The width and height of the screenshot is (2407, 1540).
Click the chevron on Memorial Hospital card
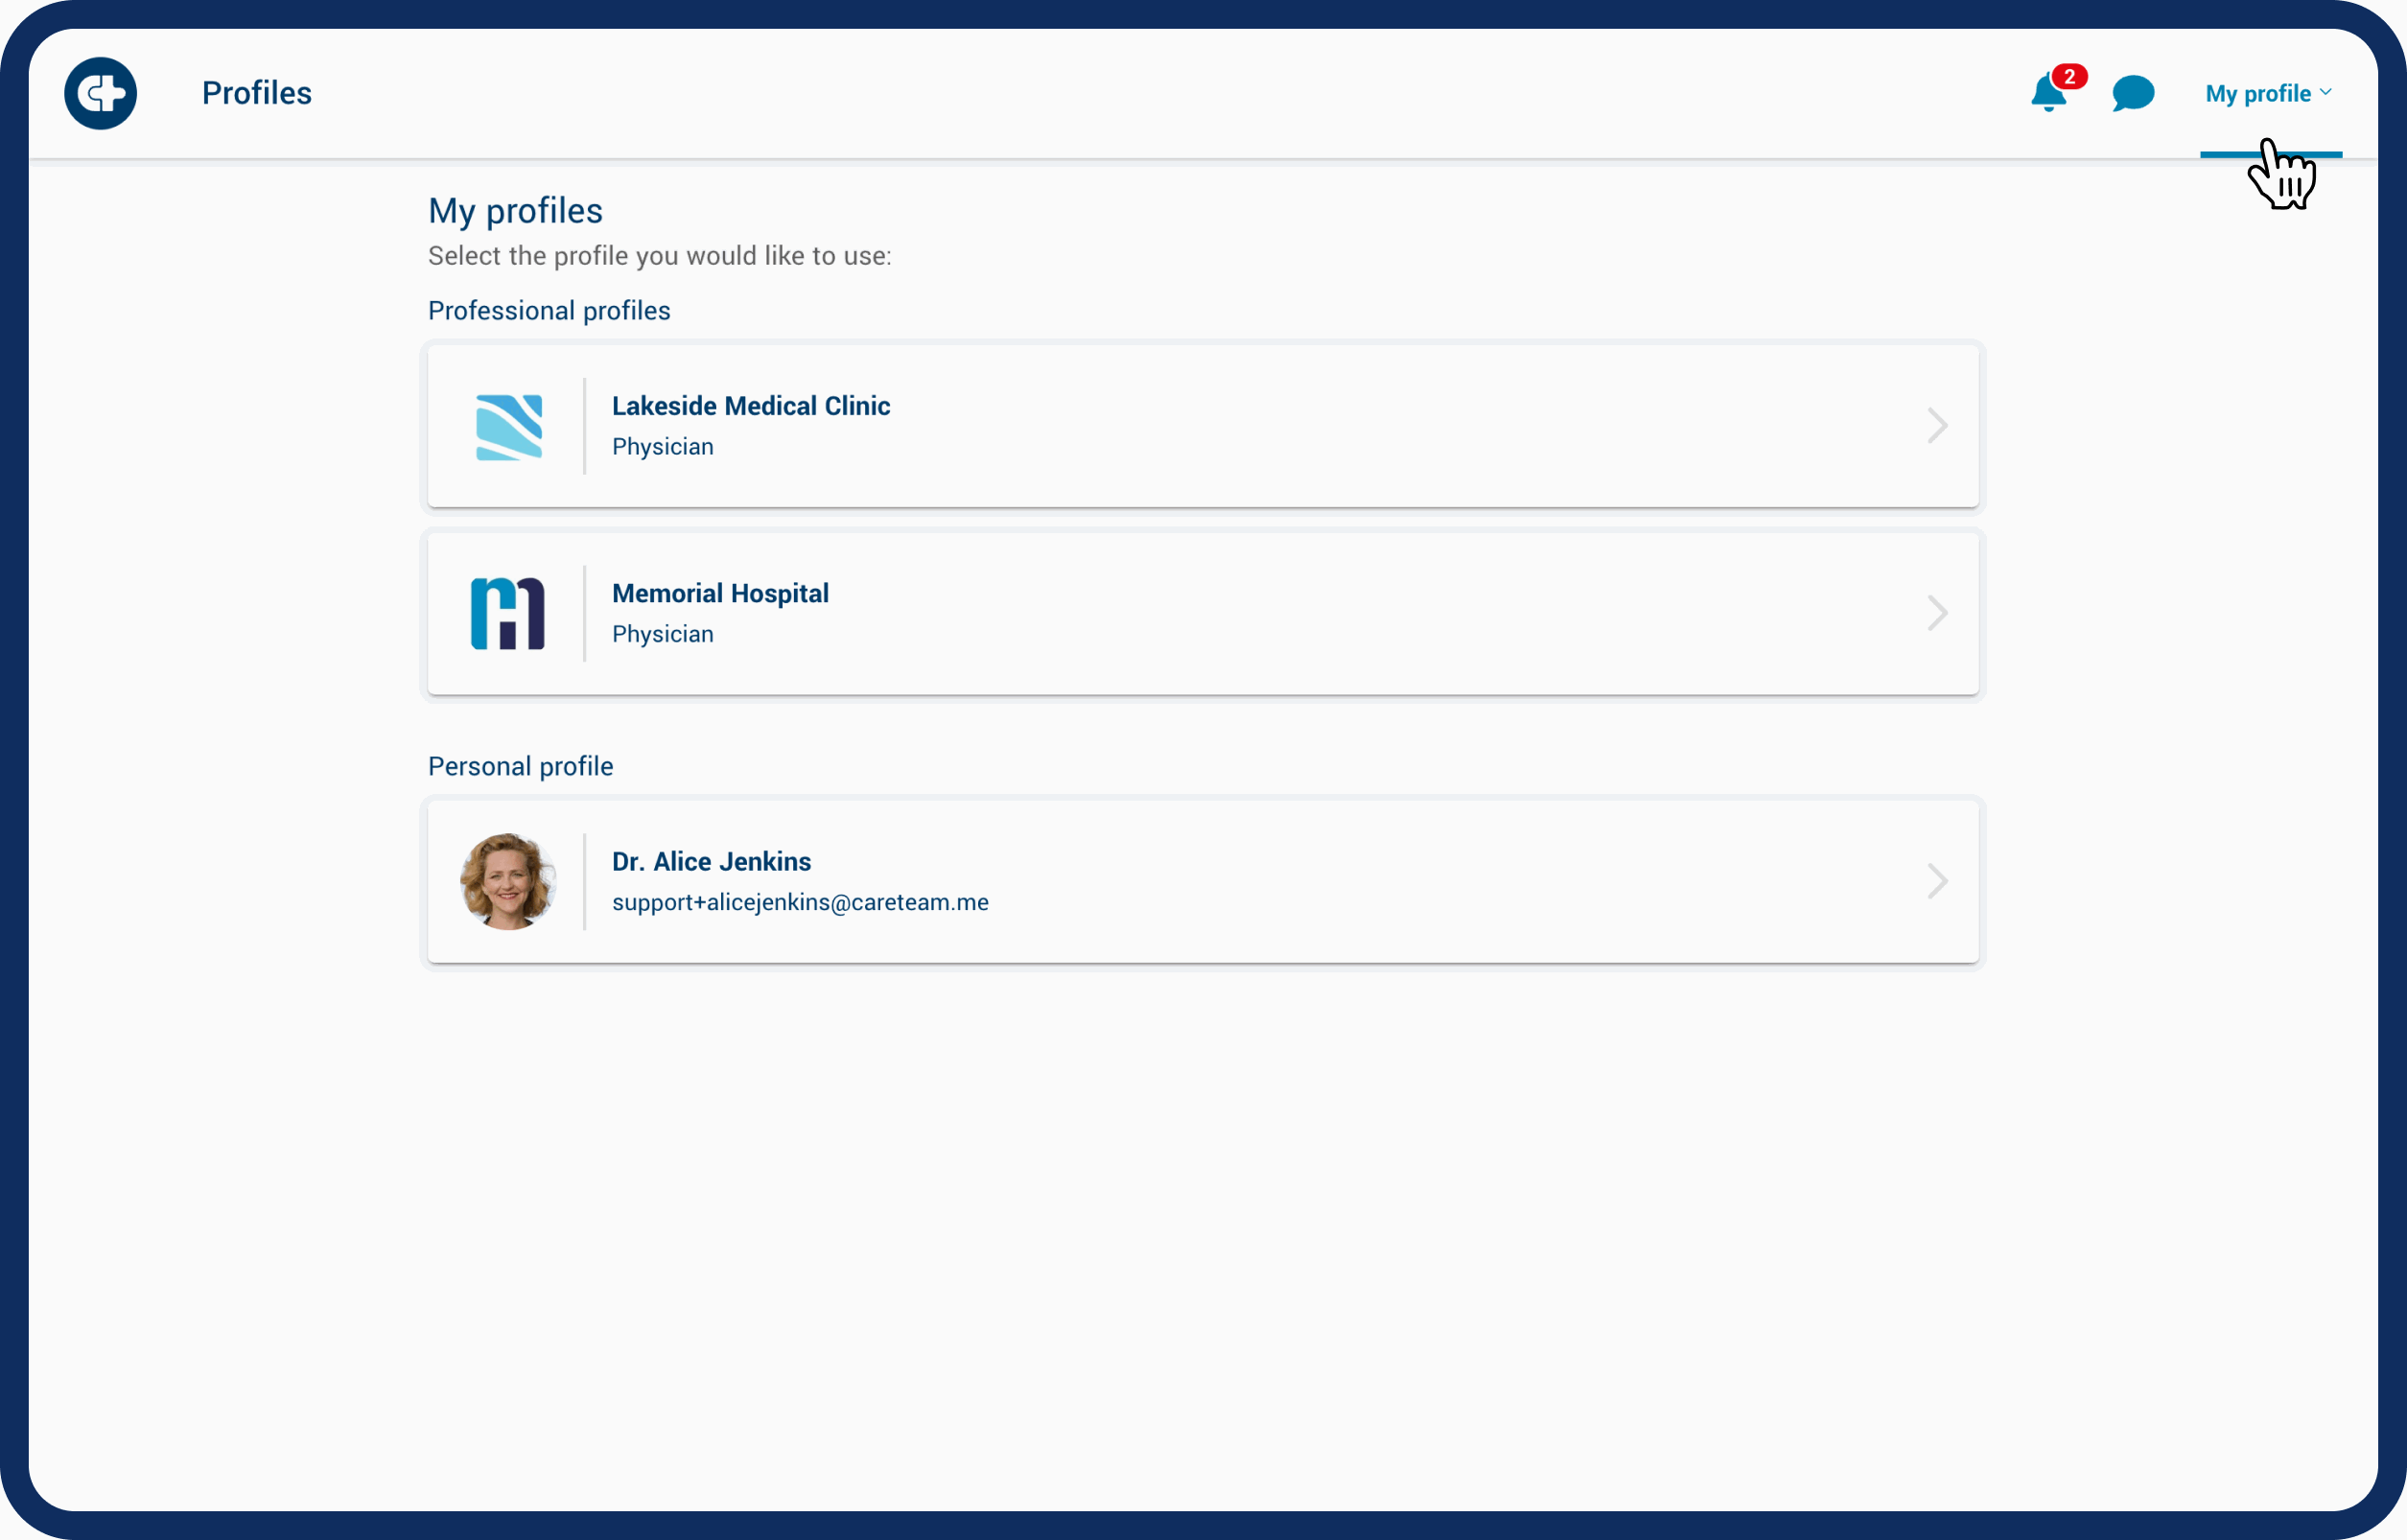(1937, 613)
